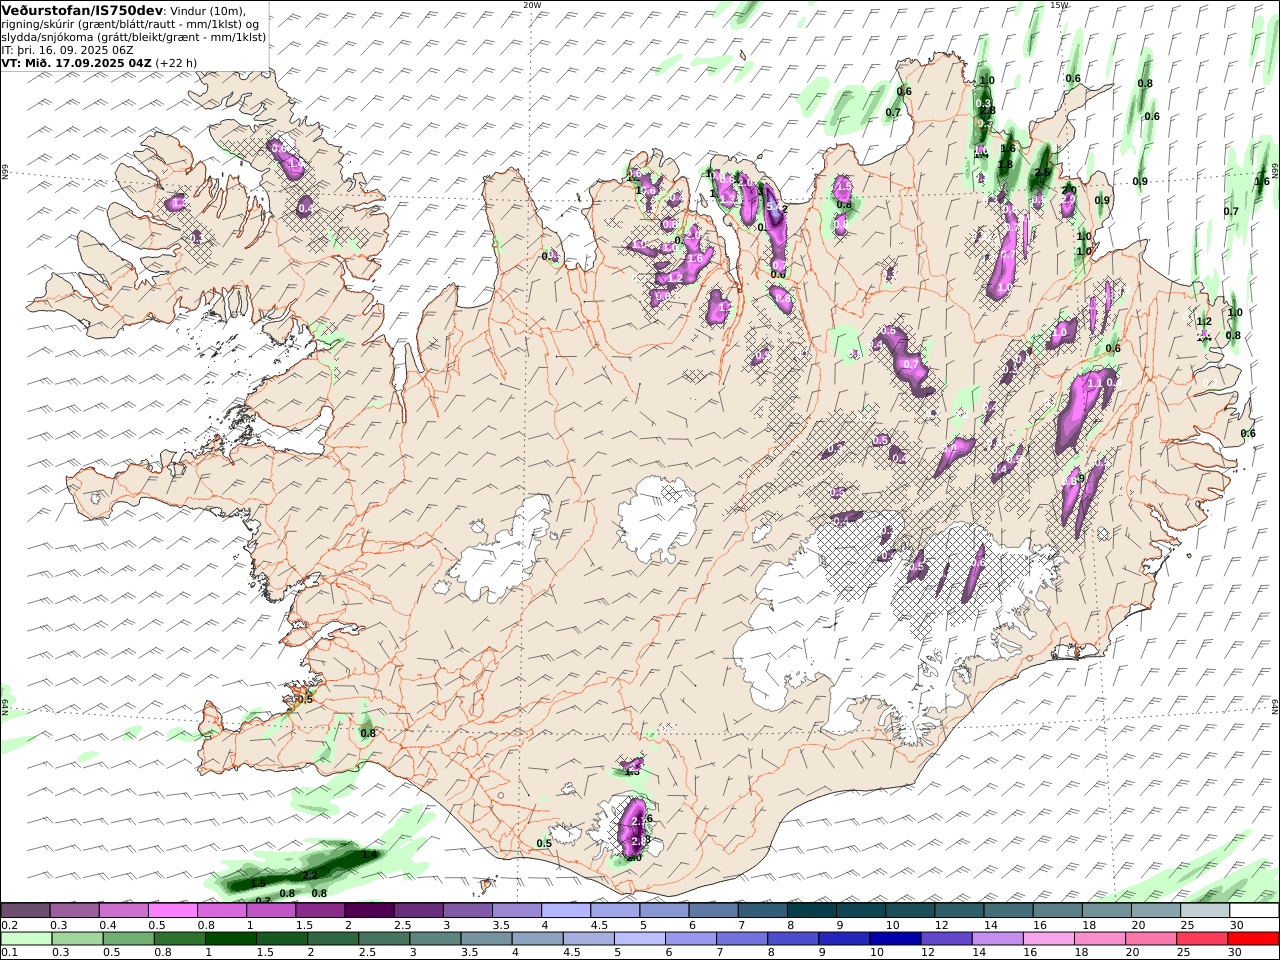Select the white 30 swatch, upper legend row
Viewport: 1280px width, 960px height.
pos(1254,910)
